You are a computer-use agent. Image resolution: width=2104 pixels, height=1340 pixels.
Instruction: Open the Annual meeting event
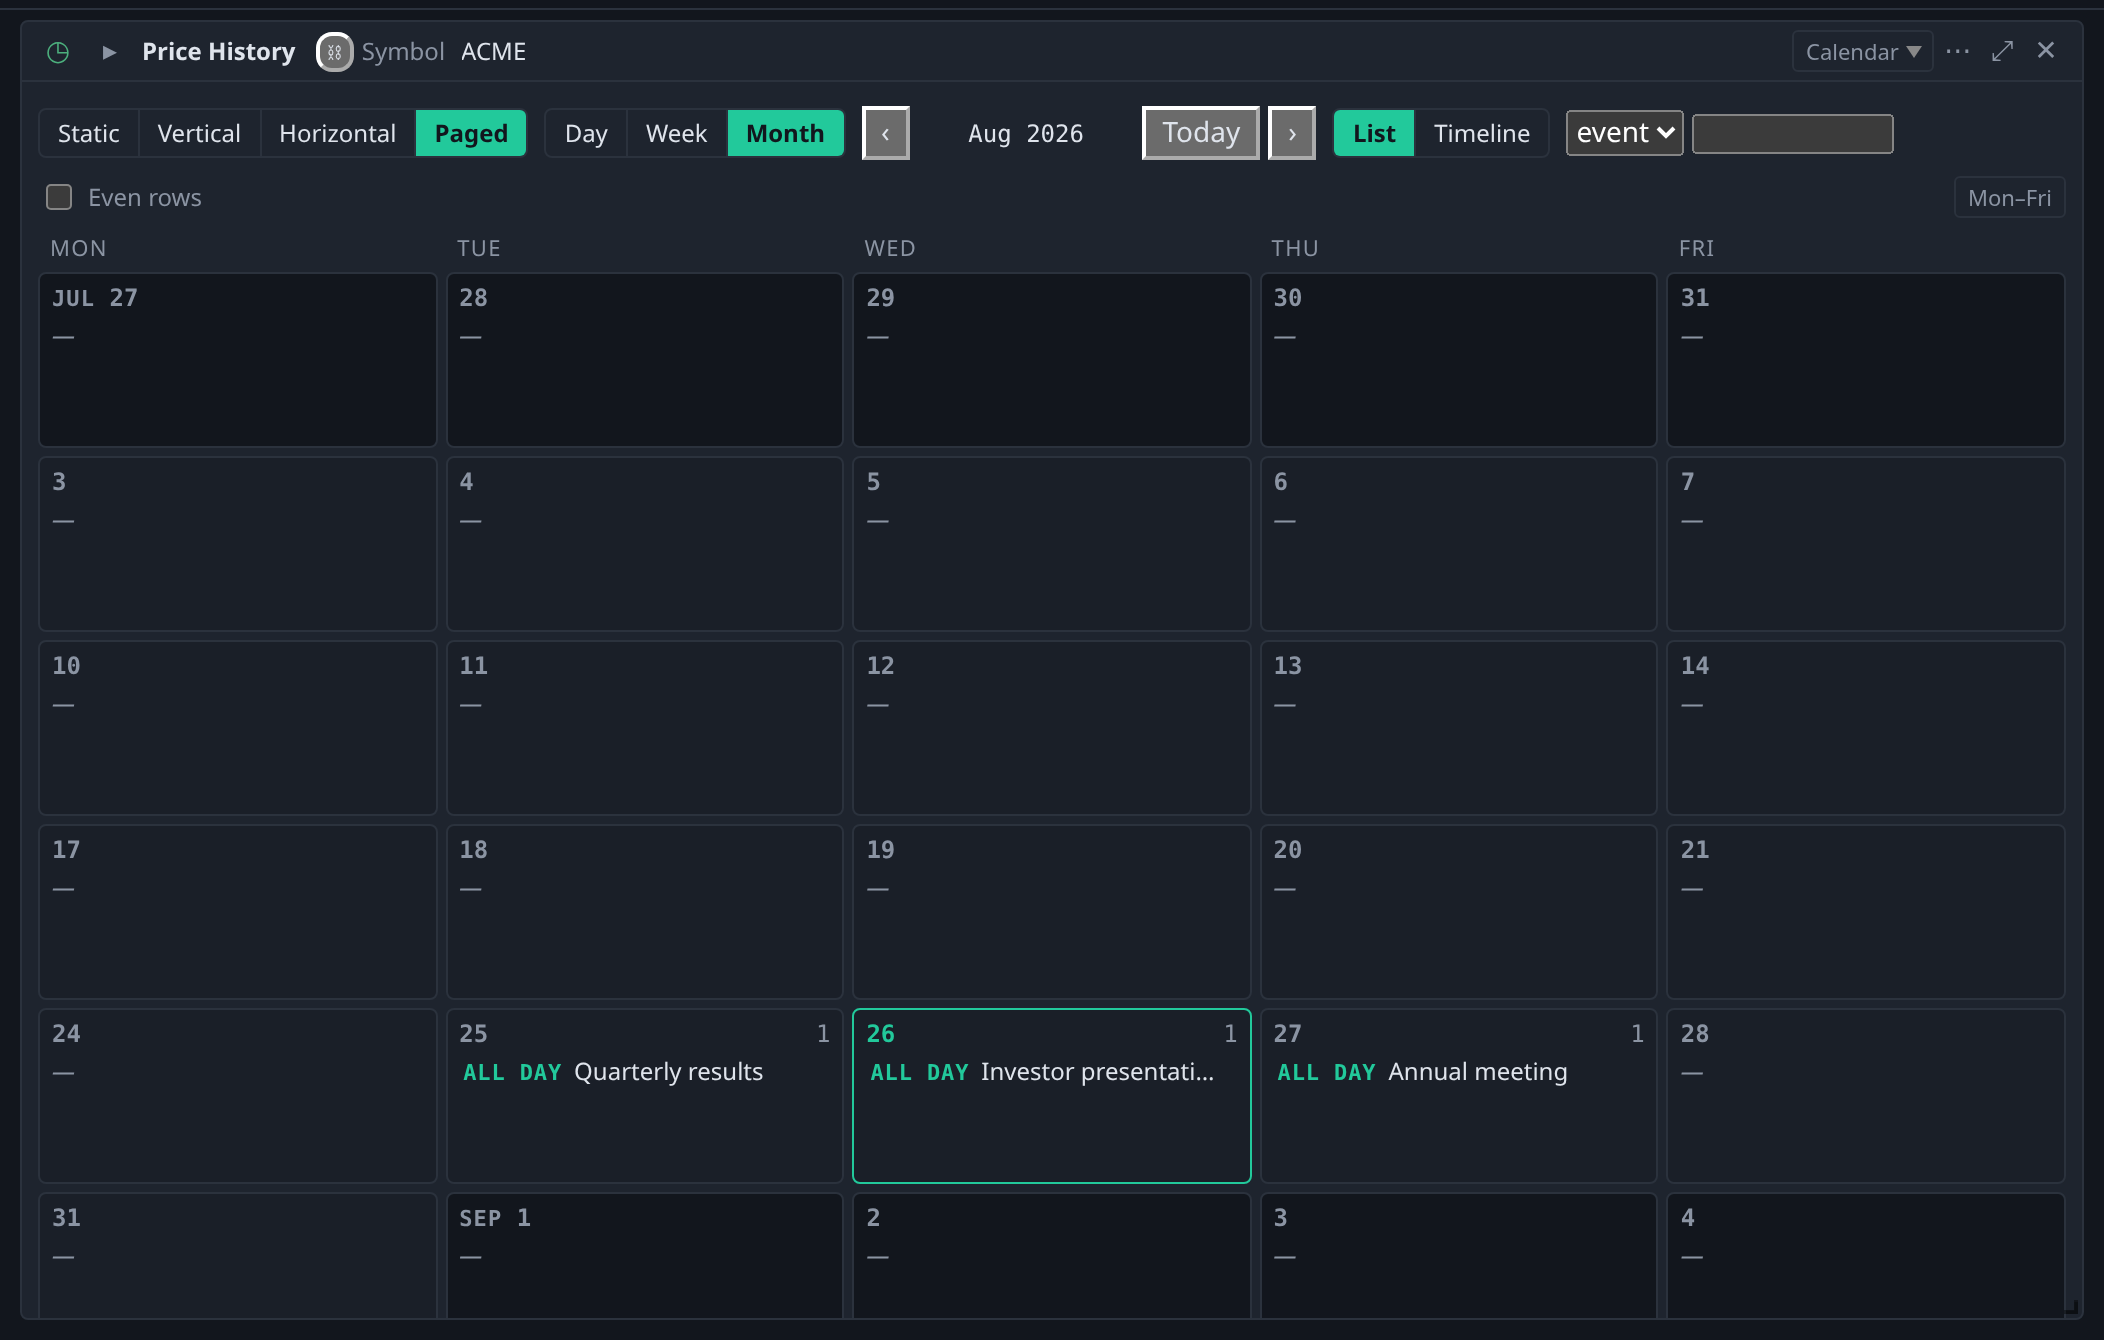[x=1458, y=1072]
